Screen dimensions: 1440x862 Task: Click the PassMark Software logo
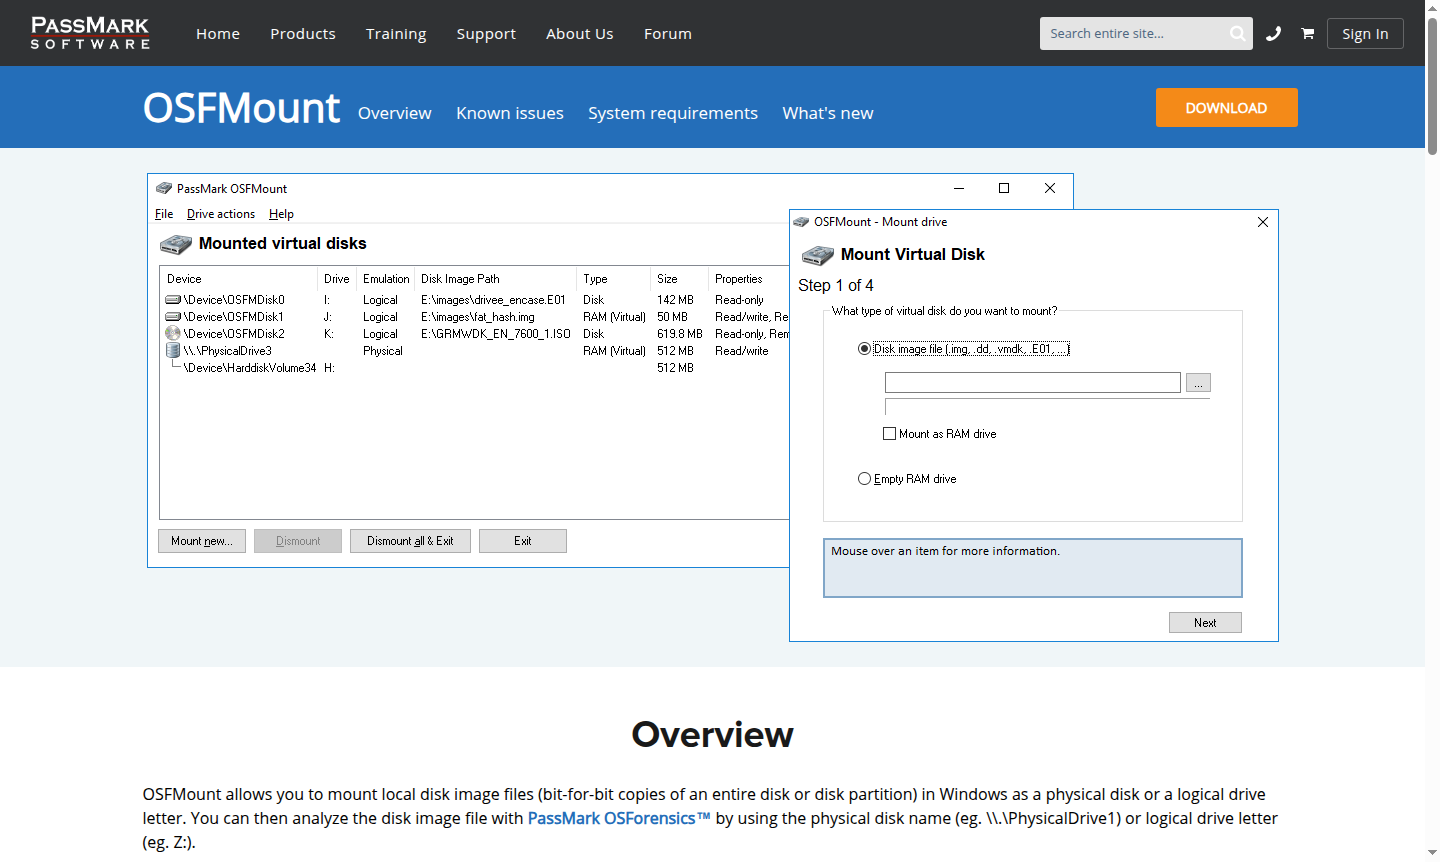tap(90, 33)
